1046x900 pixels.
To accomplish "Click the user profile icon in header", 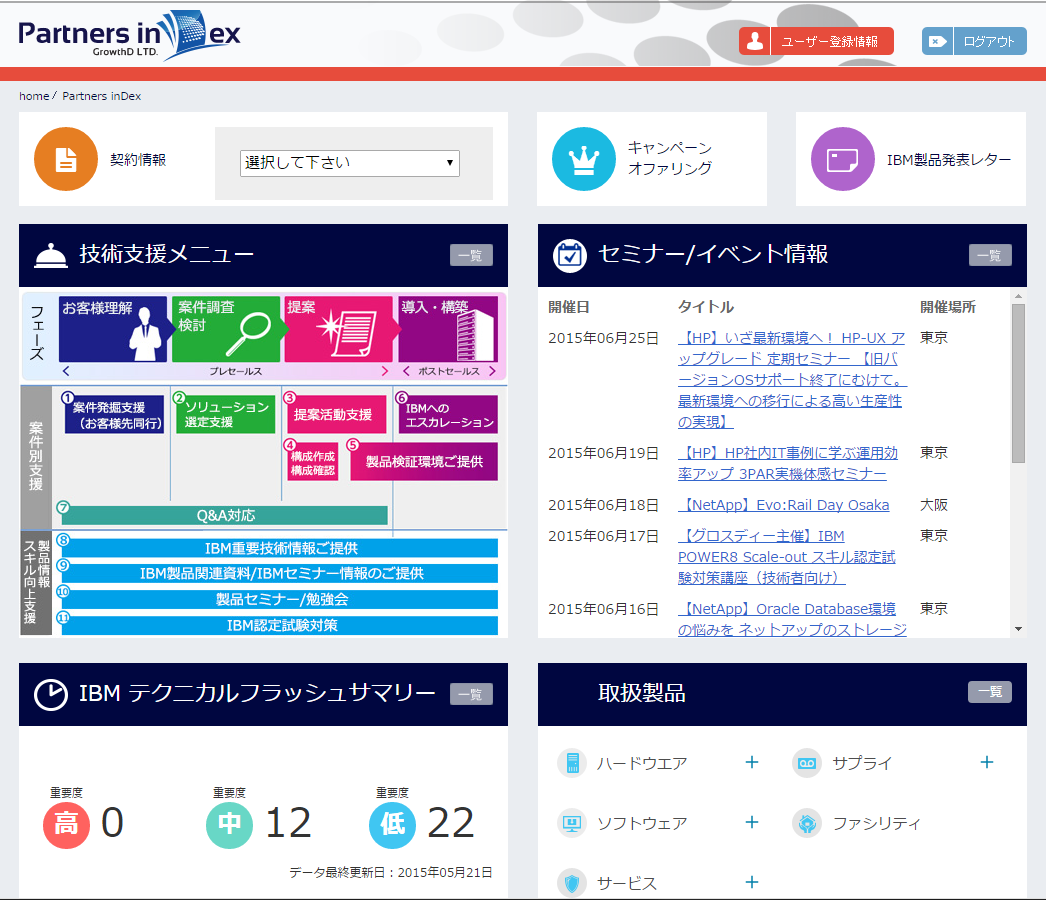I will (754, 41).
